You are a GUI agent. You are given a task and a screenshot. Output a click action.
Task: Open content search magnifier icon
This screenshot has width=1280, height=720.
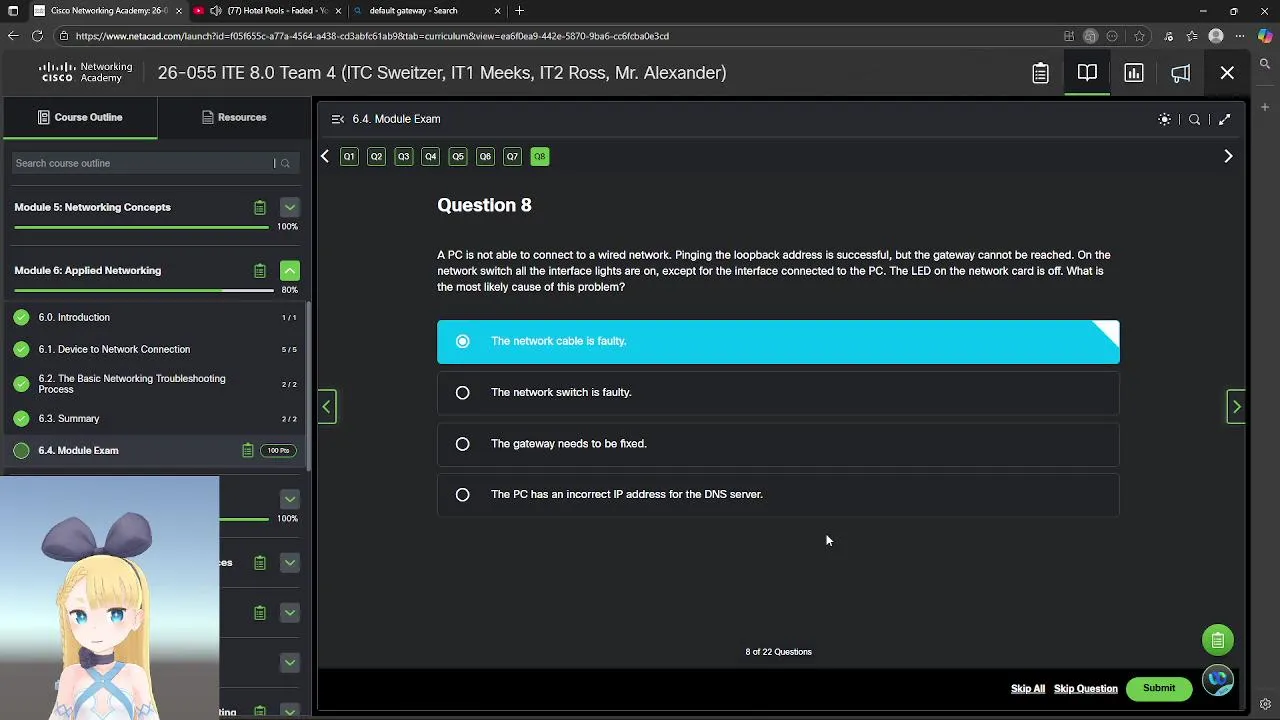pos(1194,119)
